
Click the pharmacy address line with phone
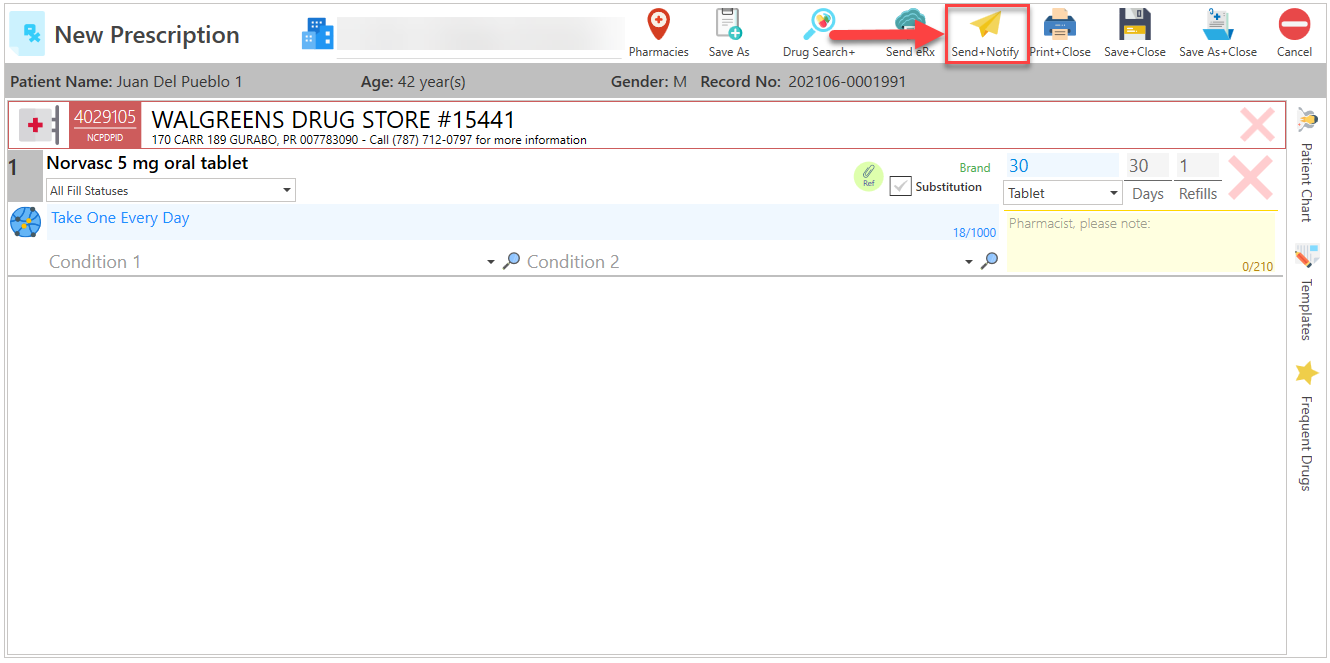coord(369,140)
